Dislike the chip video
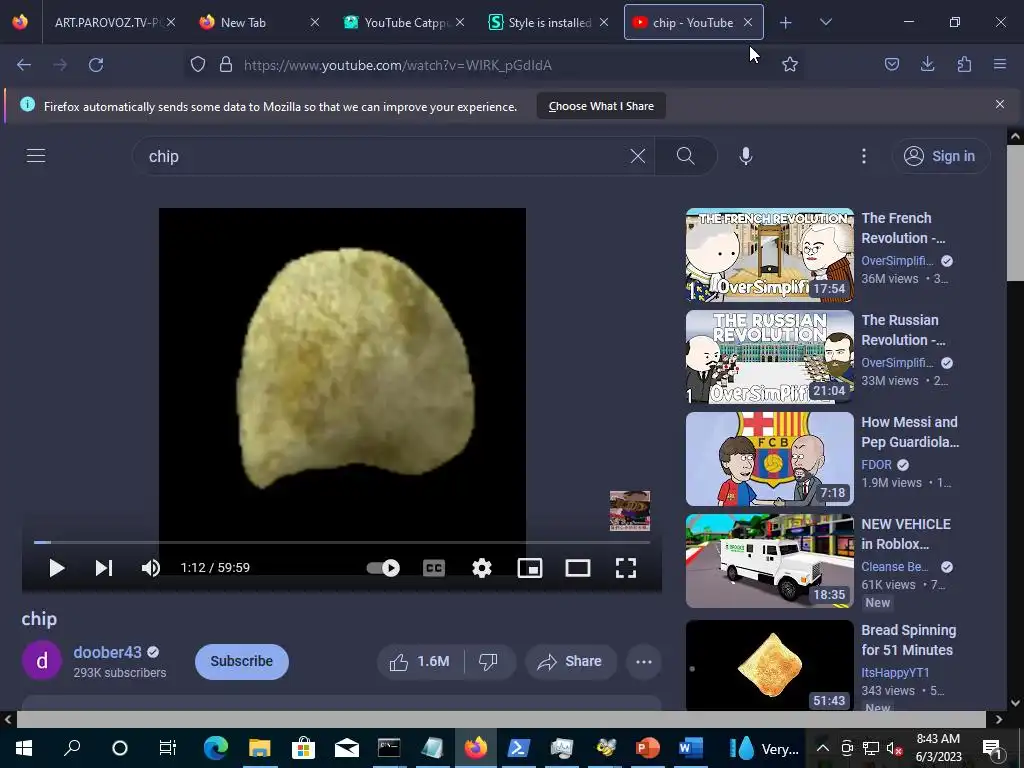This screenshot has width=1024, height=768. (488, 662)
